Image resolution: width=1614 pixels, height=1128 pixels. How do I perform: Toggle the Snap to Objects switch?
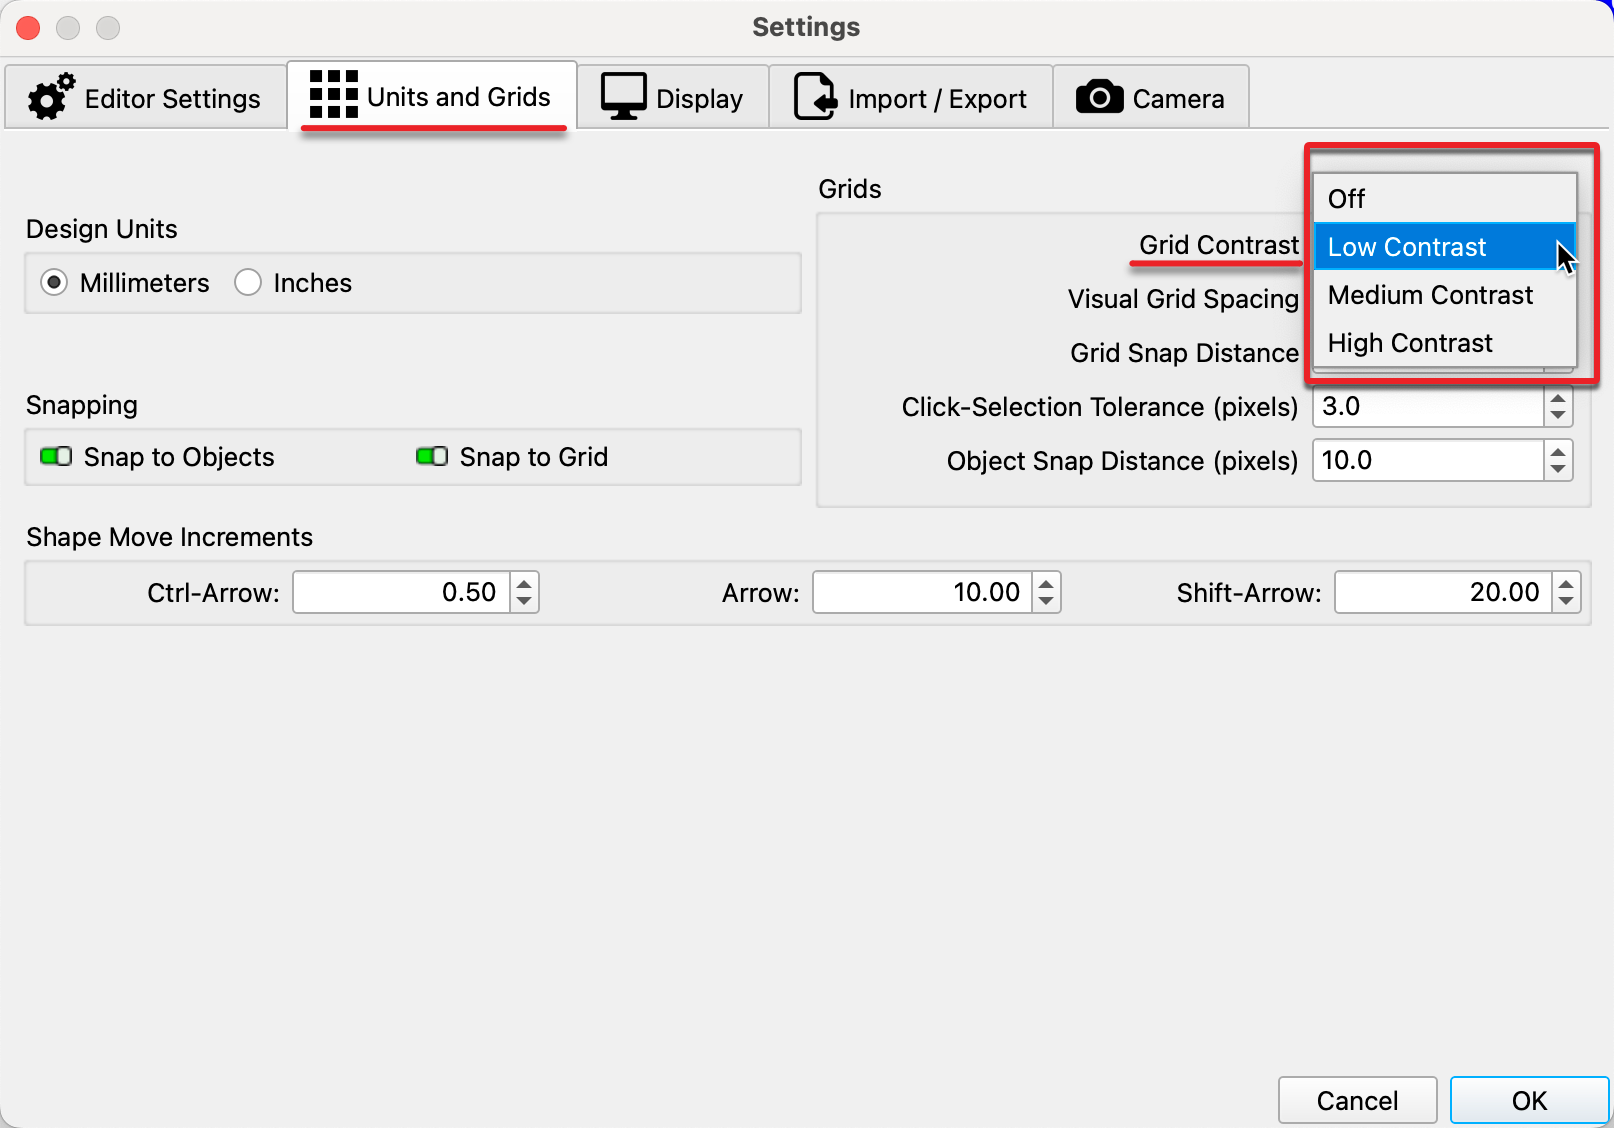coord(56,457)
